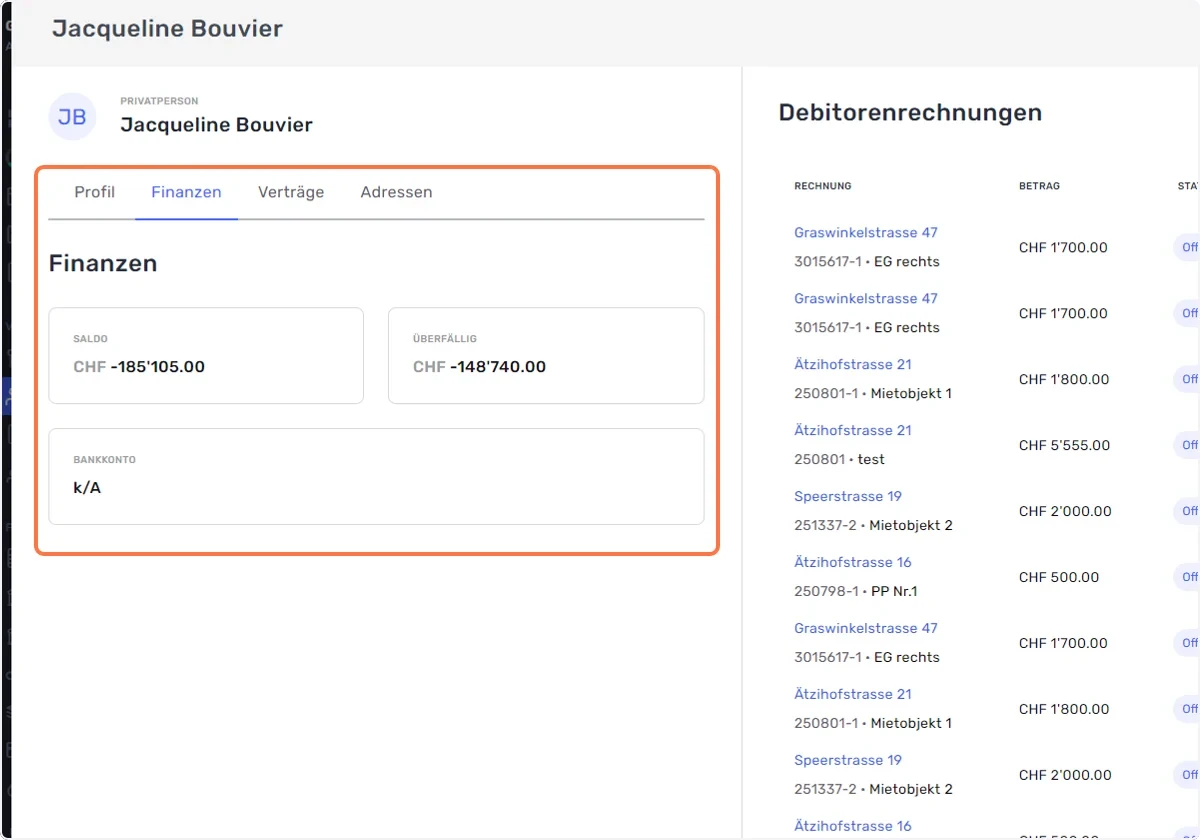The height and width of the screenshot is (840, 1200).
Task: Click the Jacqueline Bouvier name beside the avatar
Action: coord(216,125)
